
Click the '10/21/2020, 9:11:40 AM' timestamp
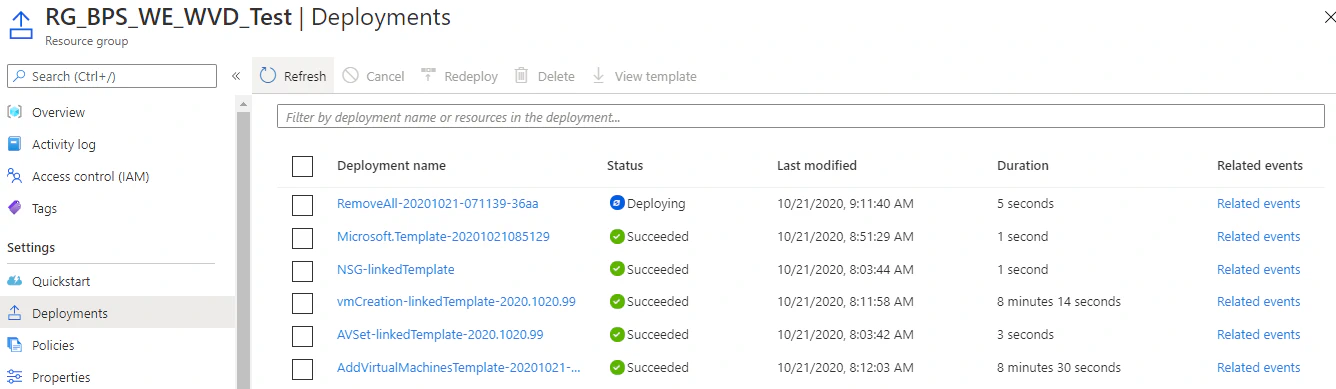(x=845, y=203)
